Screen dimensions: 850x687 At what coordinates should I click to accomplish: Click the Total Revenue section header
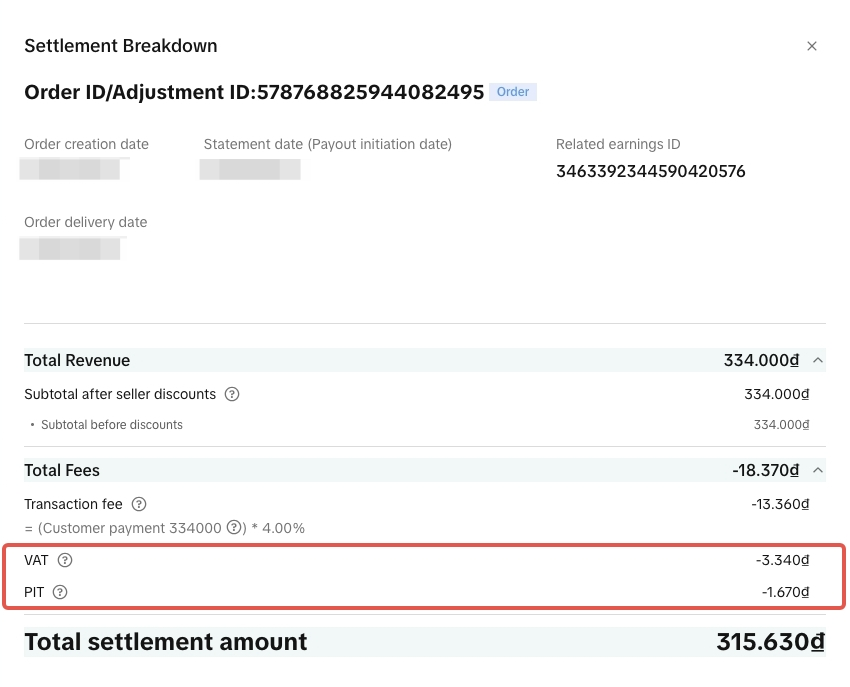pyautogui.click(x=77, y=360)
